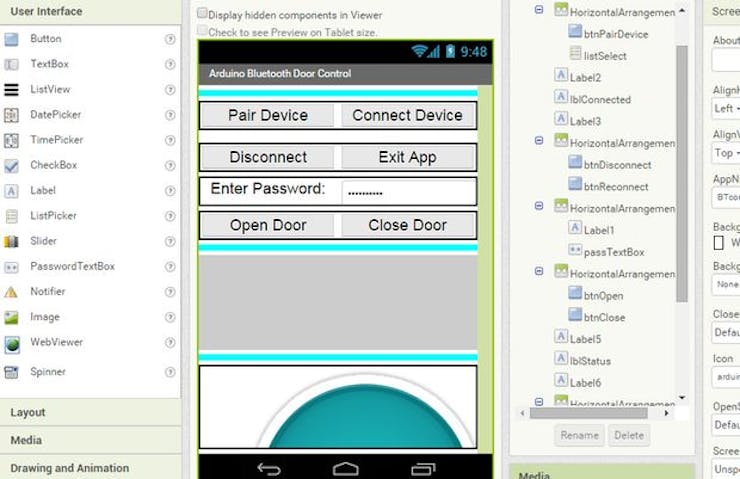Viewport: 740px width, 479px height.
Task: Select the Label palette component
Action: coord(42,190)
